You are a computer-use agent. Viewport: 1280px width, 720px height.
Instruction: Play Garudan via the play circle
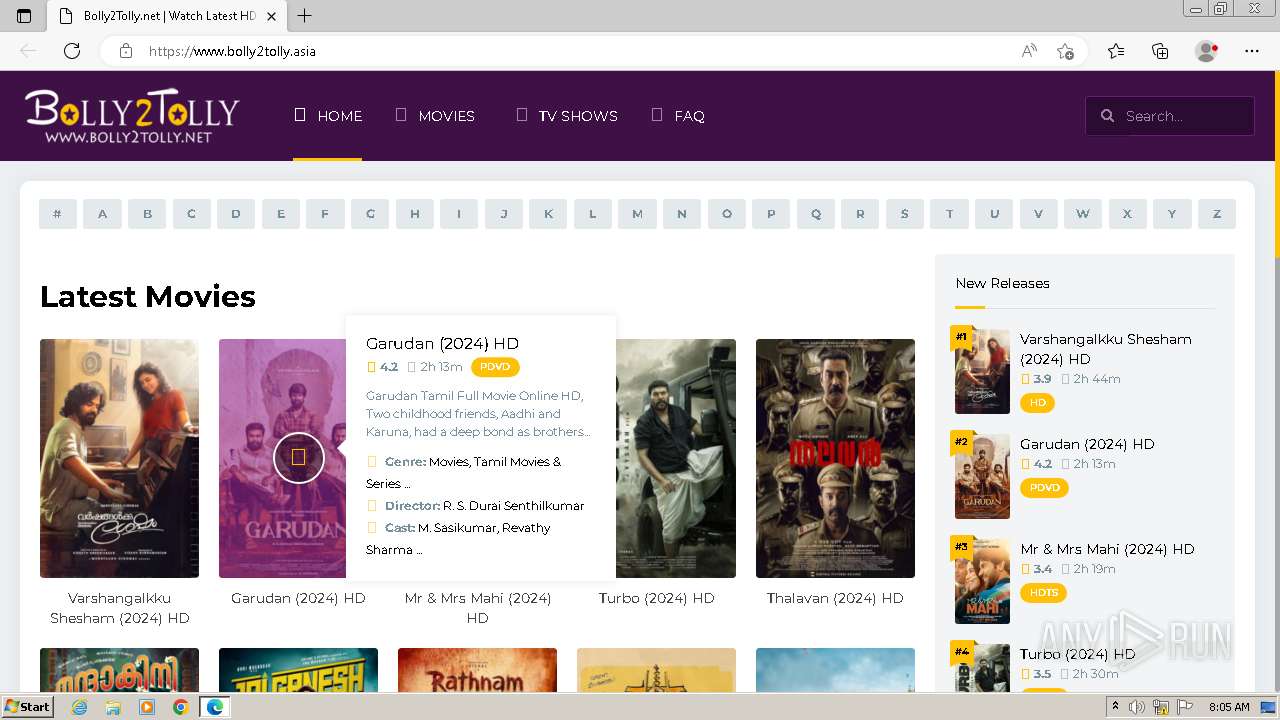tap(298, 457)
